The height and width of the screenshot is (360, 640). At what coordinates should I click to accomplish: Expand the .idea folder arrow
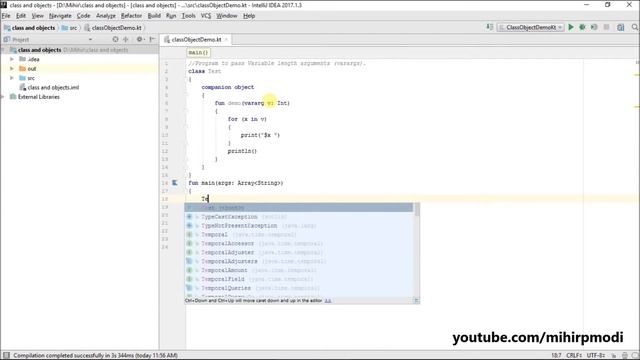(12, 59)
